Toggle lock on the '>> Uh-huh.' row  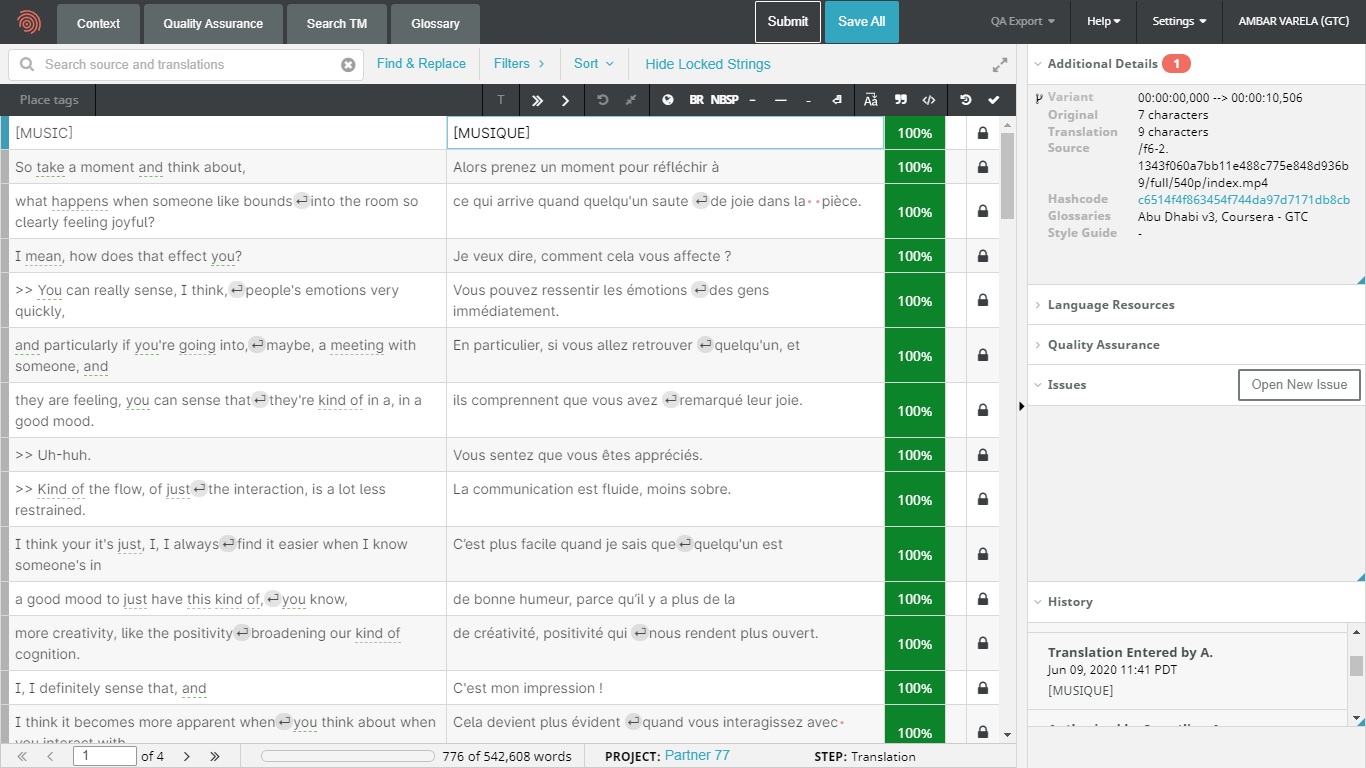[x=983, y=455]
